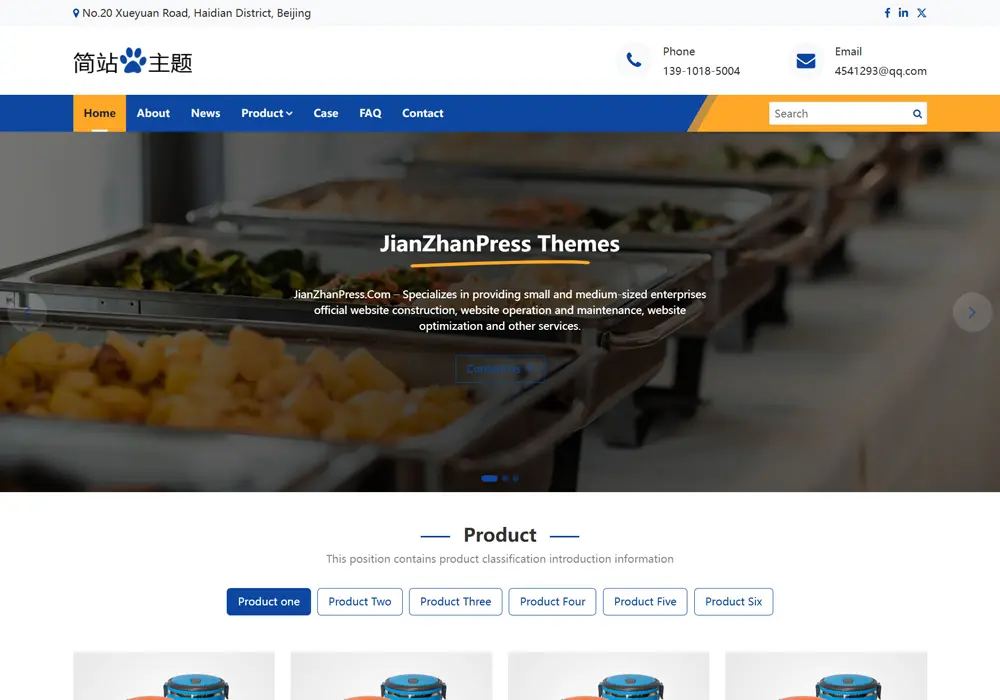Click the Email label in header

tap(848, 52)
